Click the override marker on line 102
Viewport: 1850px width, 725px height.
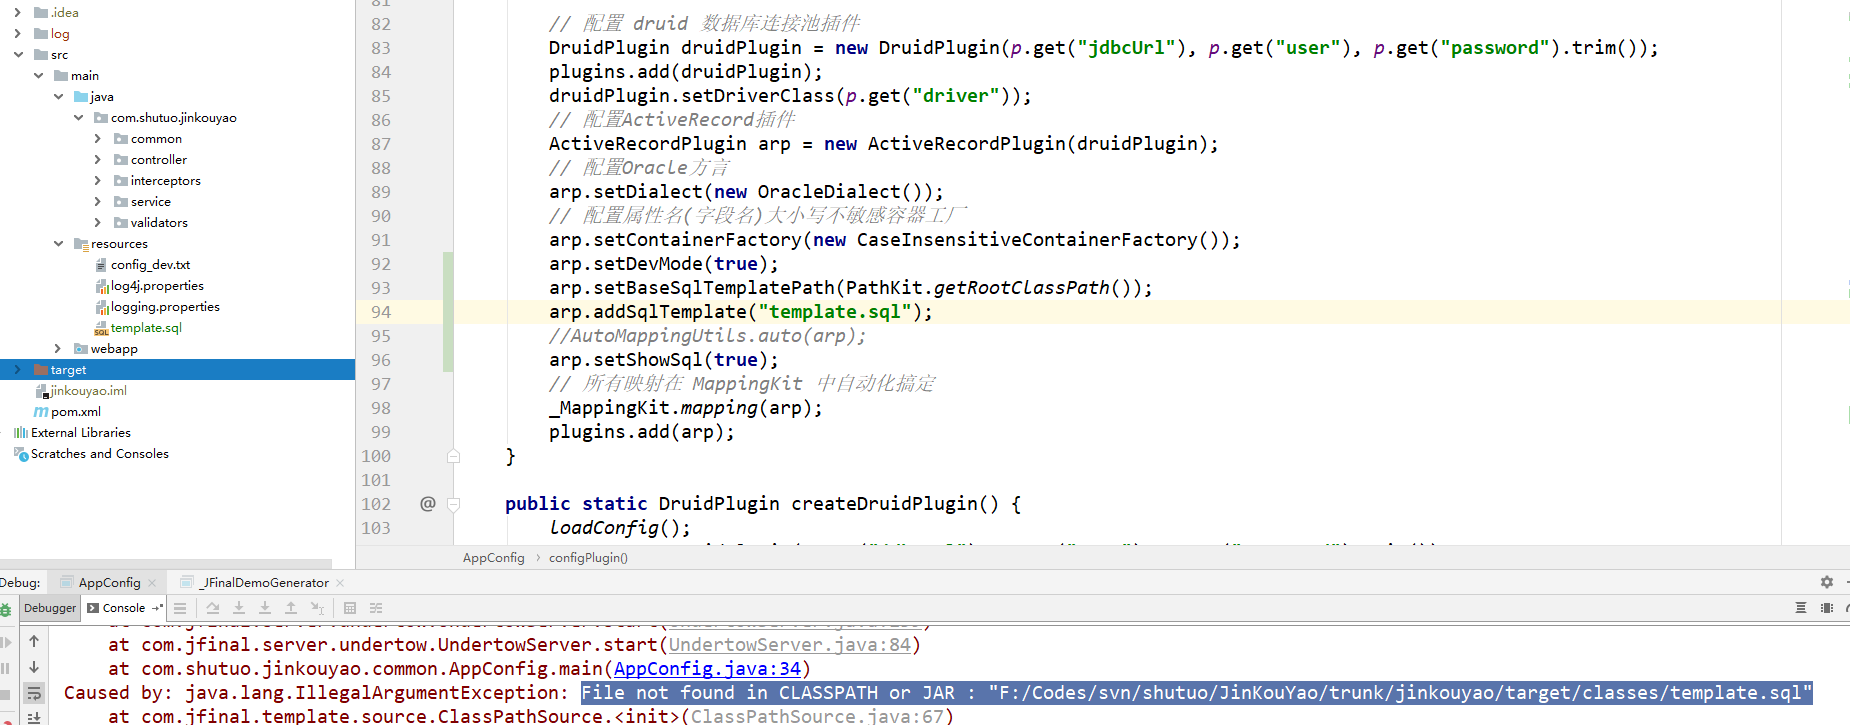click(x=428, y=504)
